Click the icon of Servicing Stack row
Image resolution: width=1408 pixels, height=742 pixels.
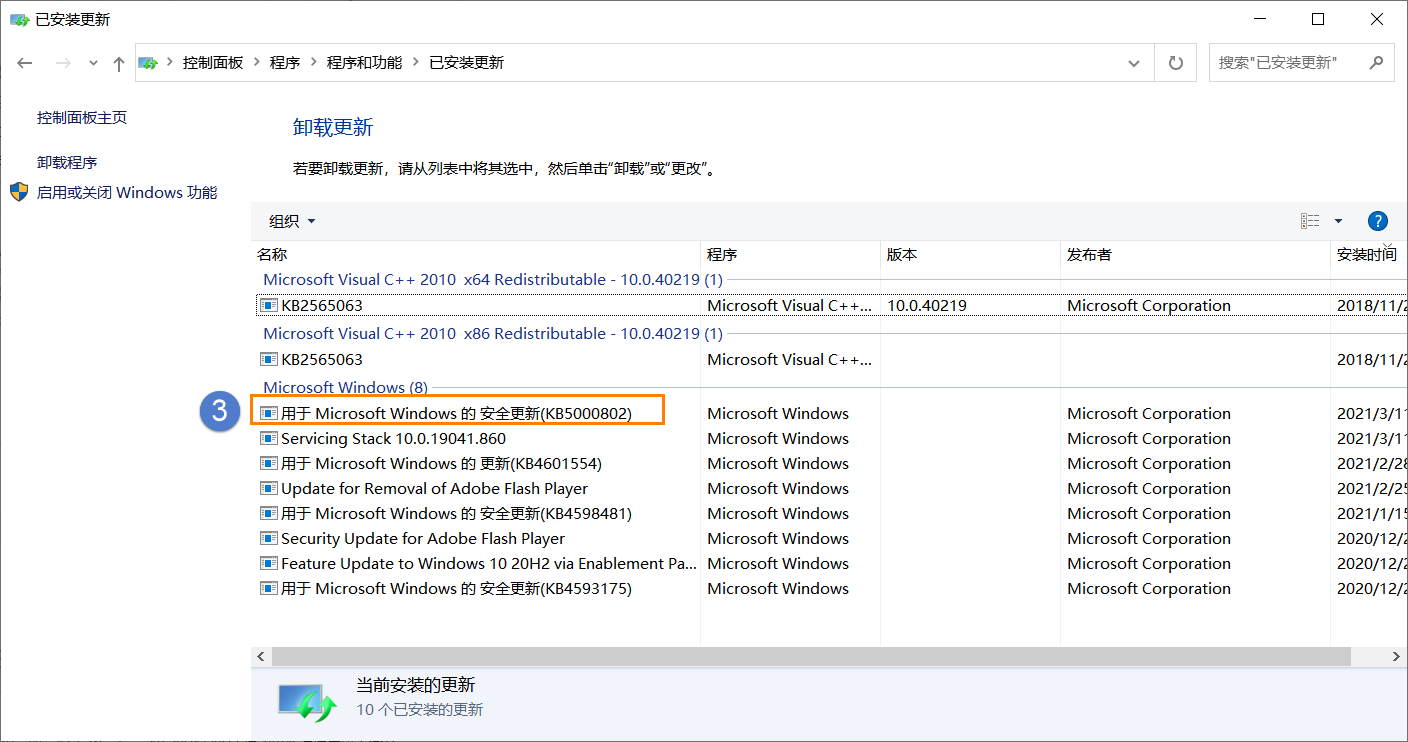(268, 438)
